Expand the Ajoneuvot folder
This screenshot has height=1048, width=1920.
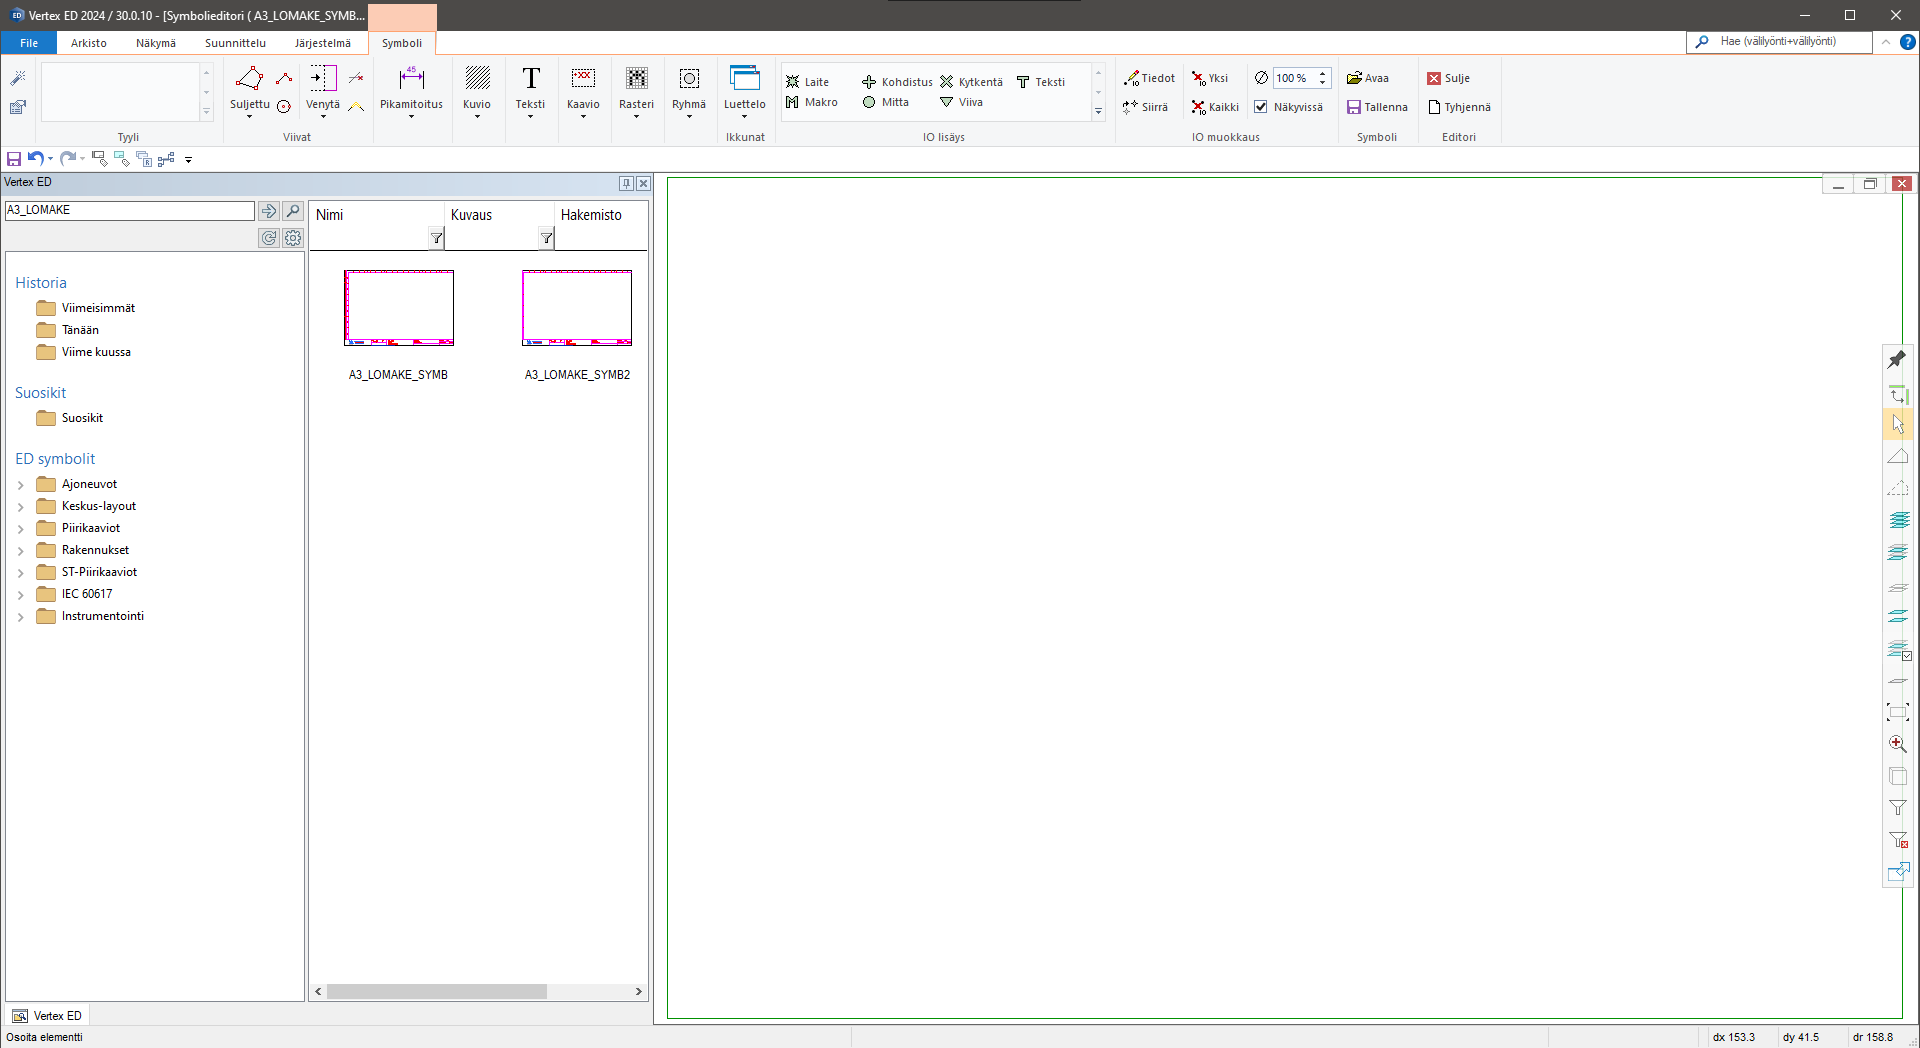coord(20,485)
